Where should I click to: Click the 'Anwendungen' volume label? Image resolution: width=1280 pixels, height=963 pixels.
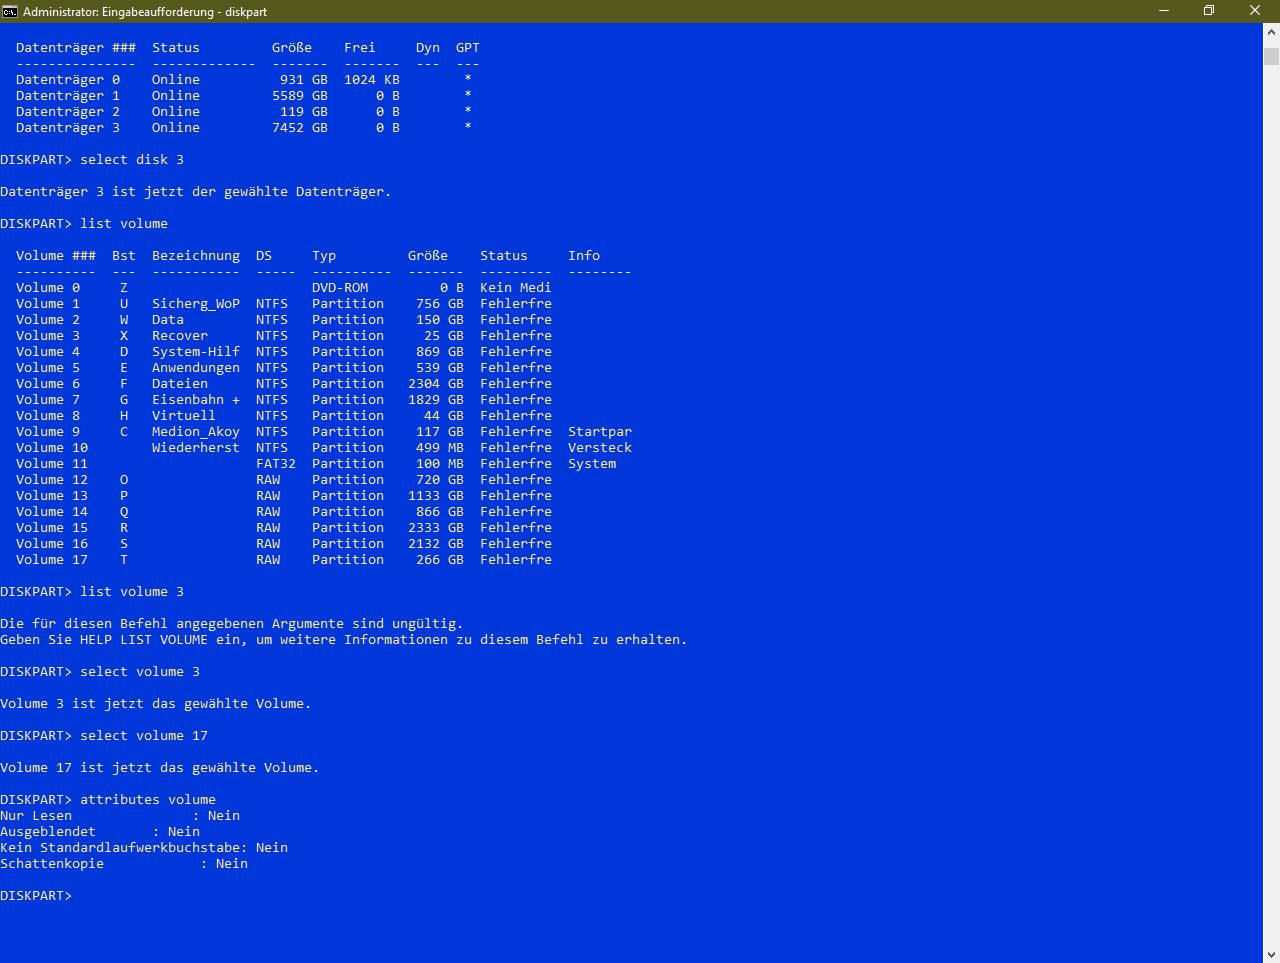coord(196,368)
